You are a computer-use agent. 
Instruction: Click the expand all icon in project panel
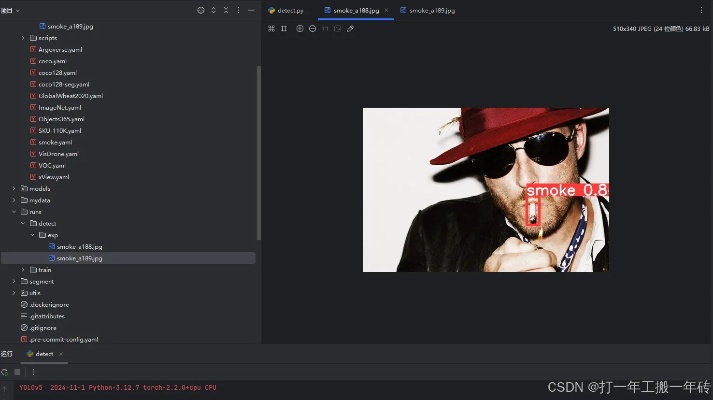tap(213, 10)
